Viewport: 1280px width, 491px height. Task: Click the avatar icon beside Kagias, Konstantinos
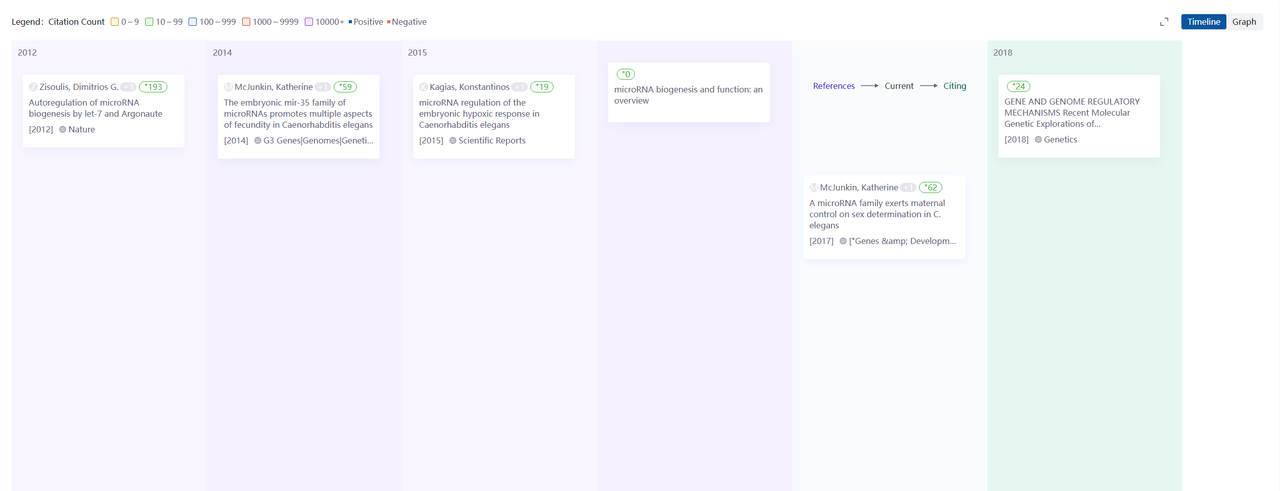pos(423,87)
